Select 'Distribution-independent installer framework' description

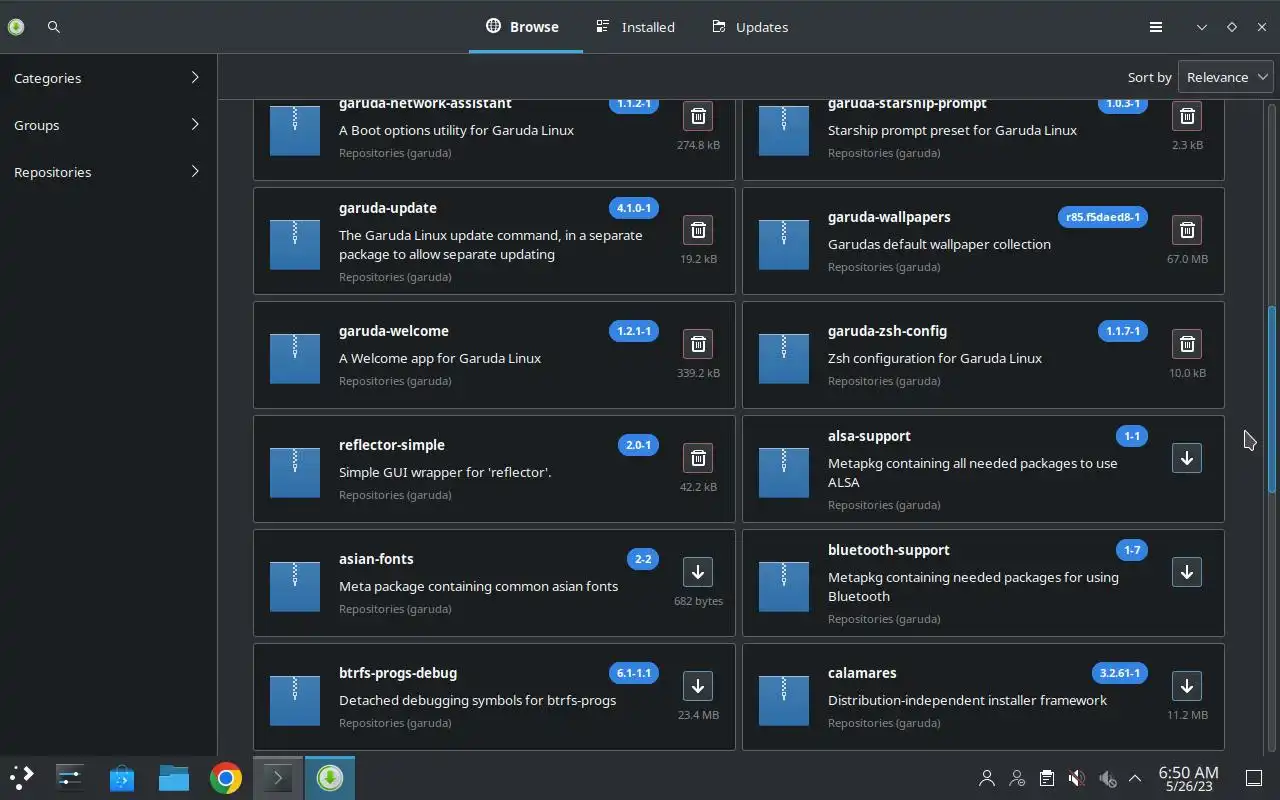967,700
